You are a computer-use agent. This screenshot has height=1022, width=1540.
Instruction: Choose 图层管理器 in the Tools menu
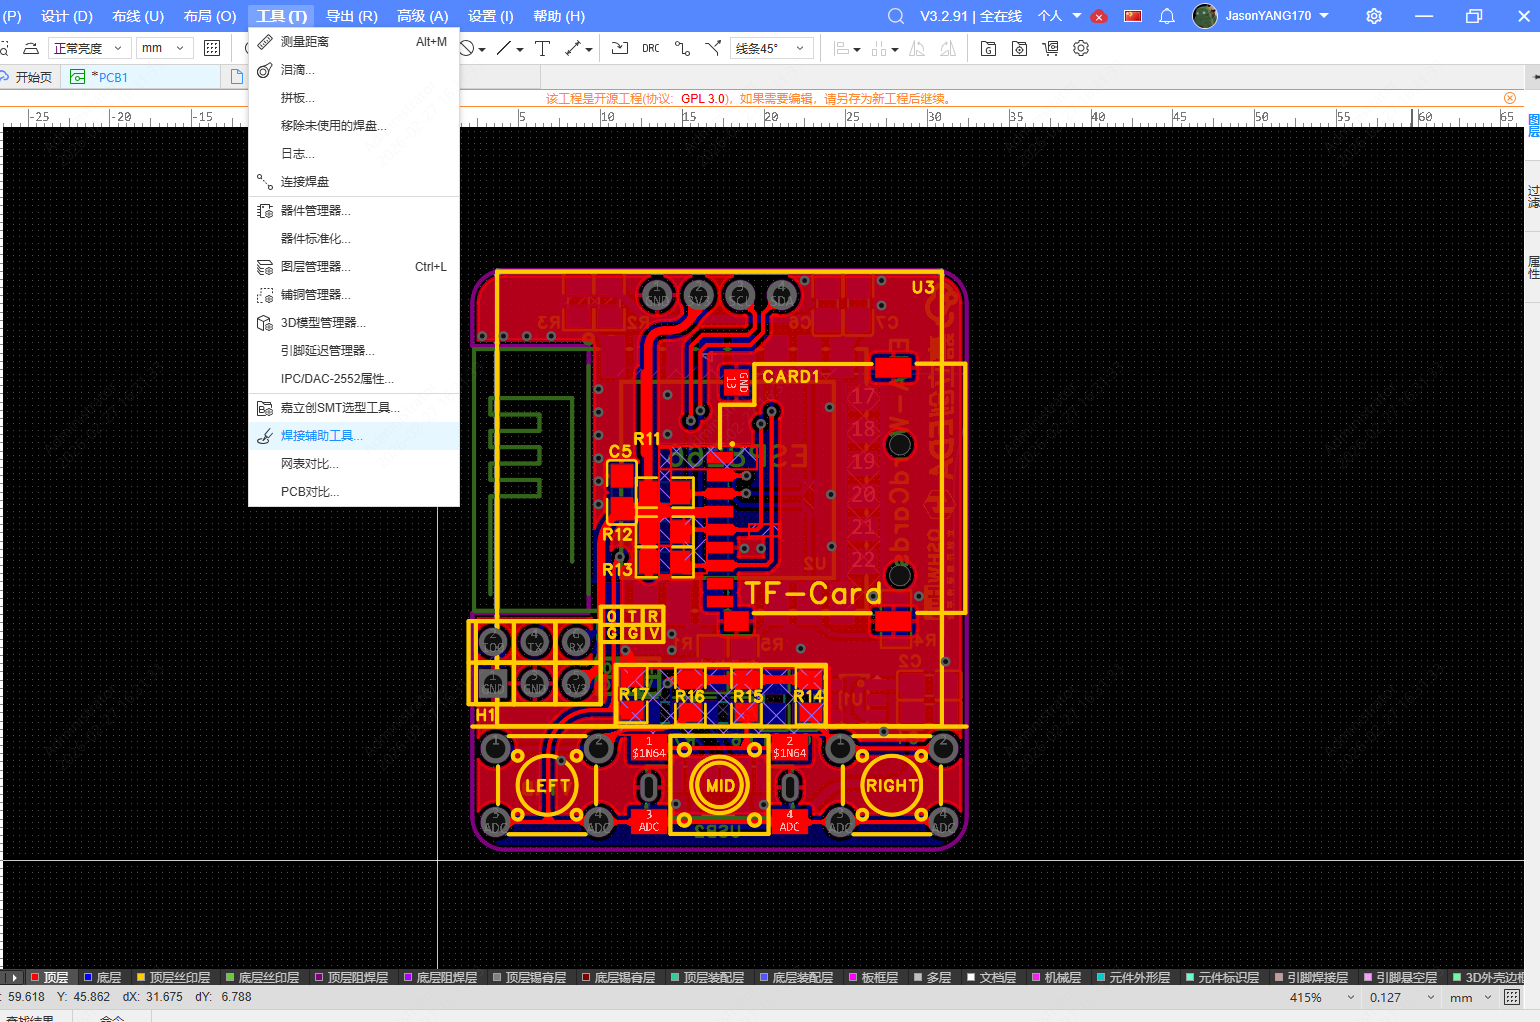[315, 267]
